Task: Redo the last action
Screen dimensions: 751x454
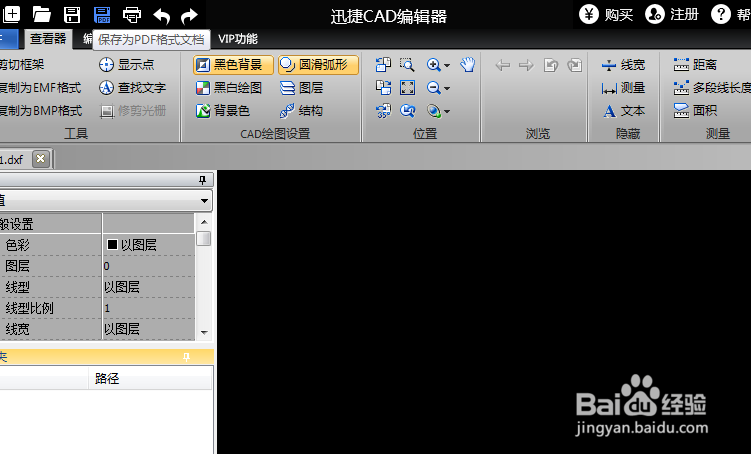Action: 190,15
